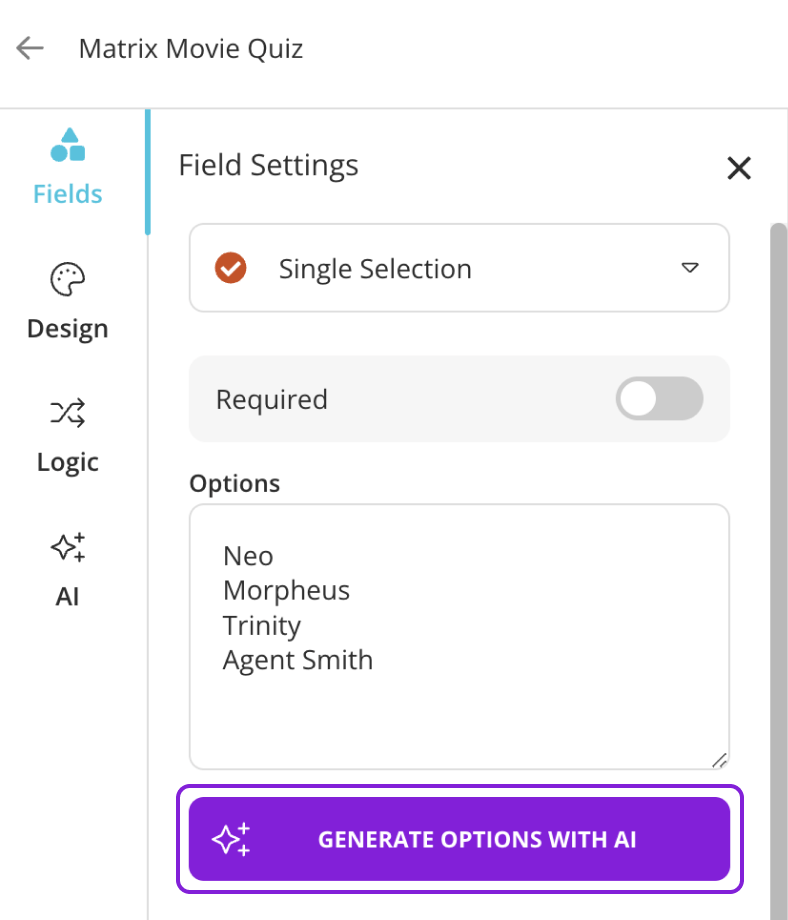Click the back arrow icon

click(30, 48)
